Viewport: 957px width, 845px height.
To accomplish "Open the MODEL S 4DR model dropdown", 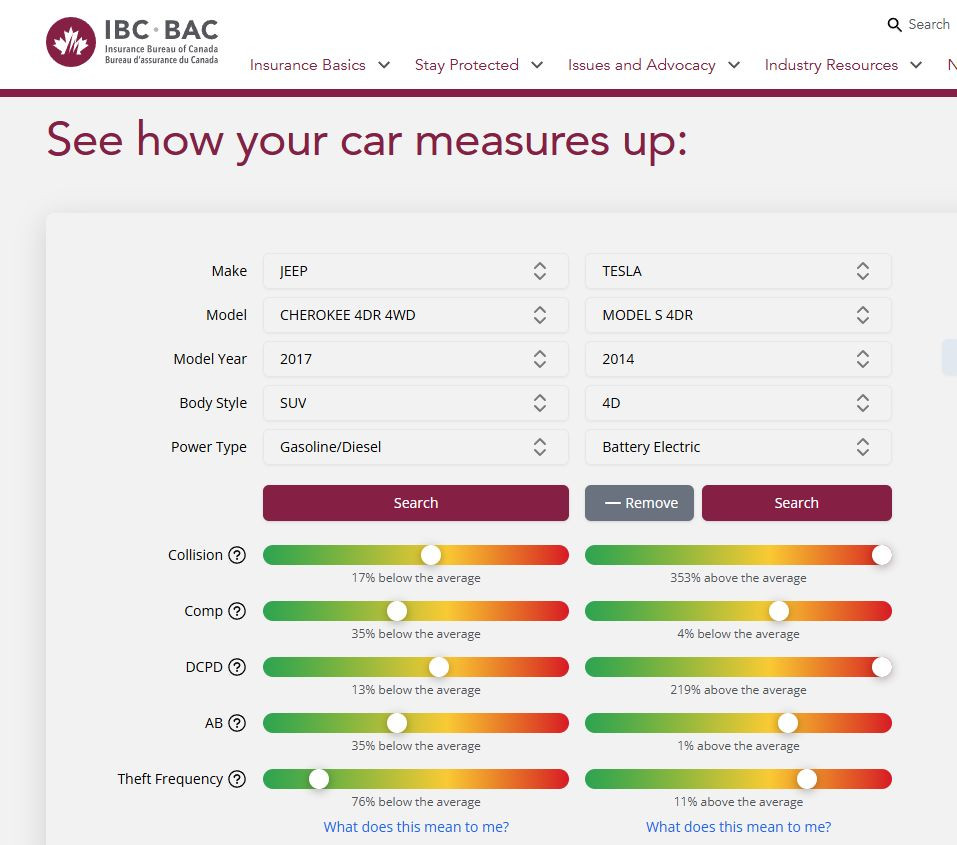I will tap(738, 315).
